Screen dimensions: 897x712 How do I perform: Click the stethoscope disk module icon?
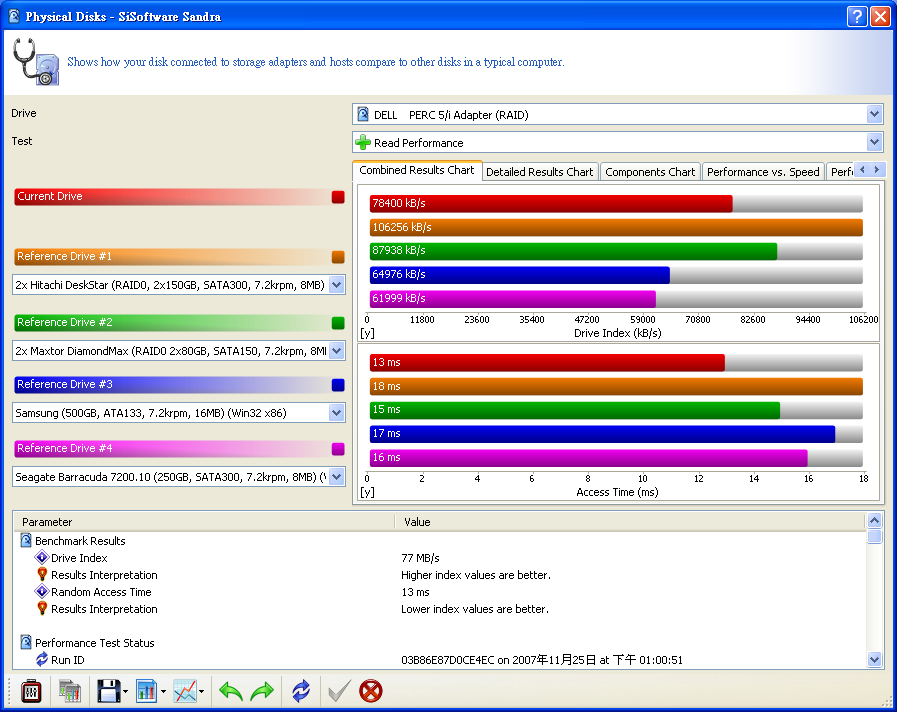click(36, 62)
